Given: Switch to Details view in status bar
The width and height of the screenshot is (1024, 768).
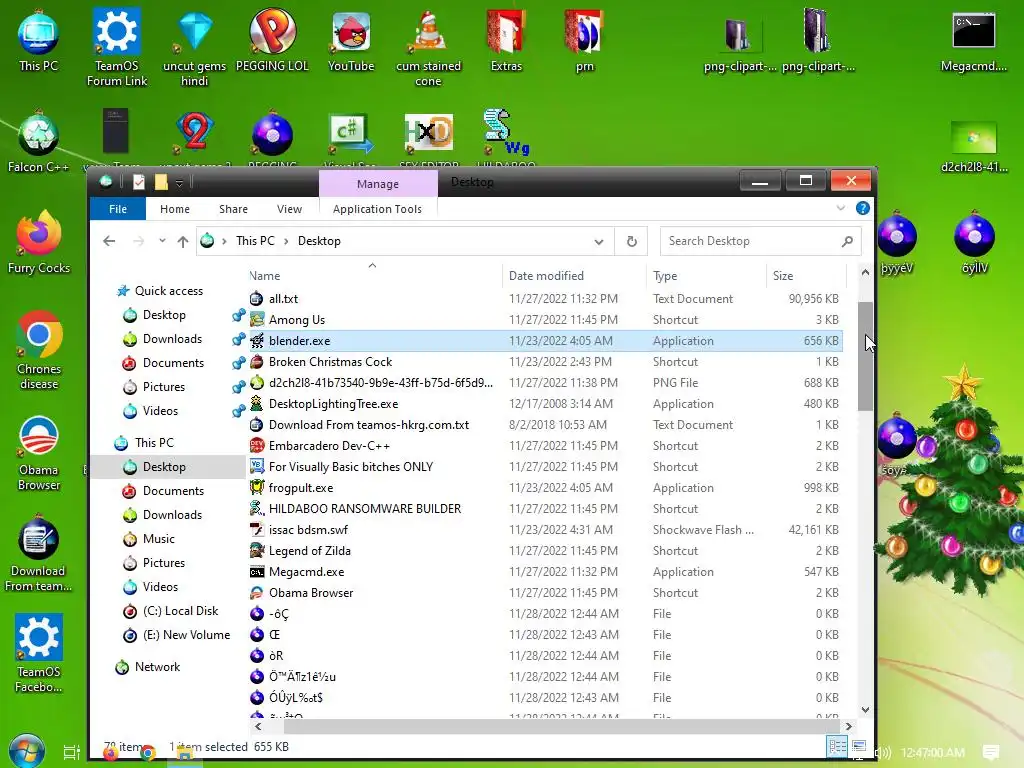Looking at the screenshot, I should [837, 746].
